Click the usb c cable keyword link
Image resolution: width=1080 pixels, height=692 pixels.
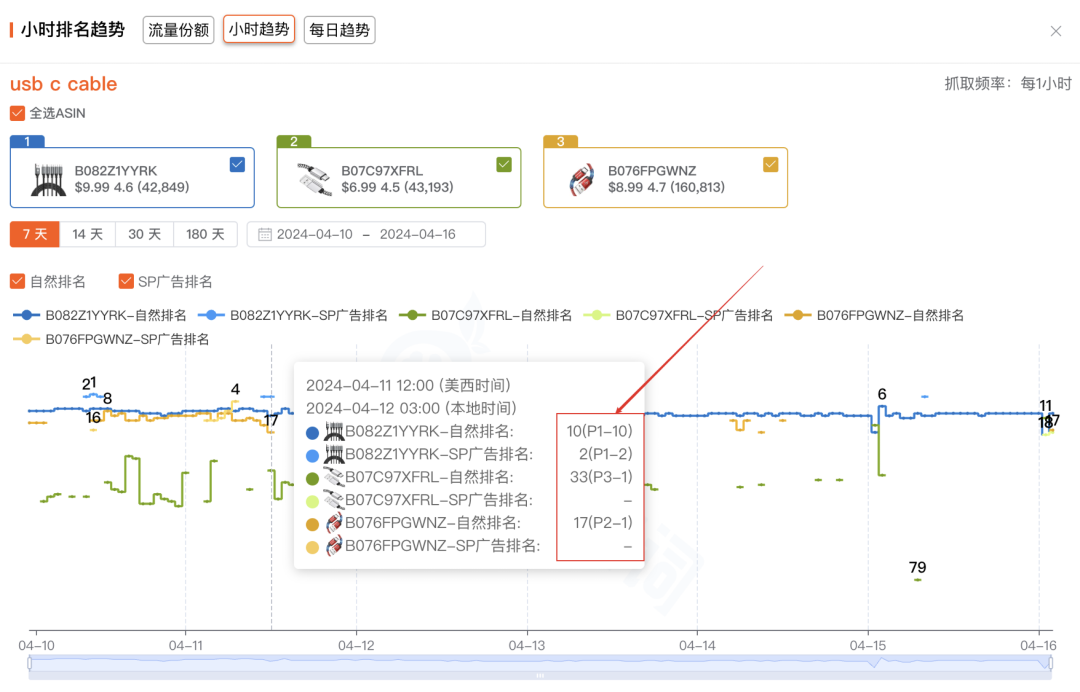pos(63,84)
